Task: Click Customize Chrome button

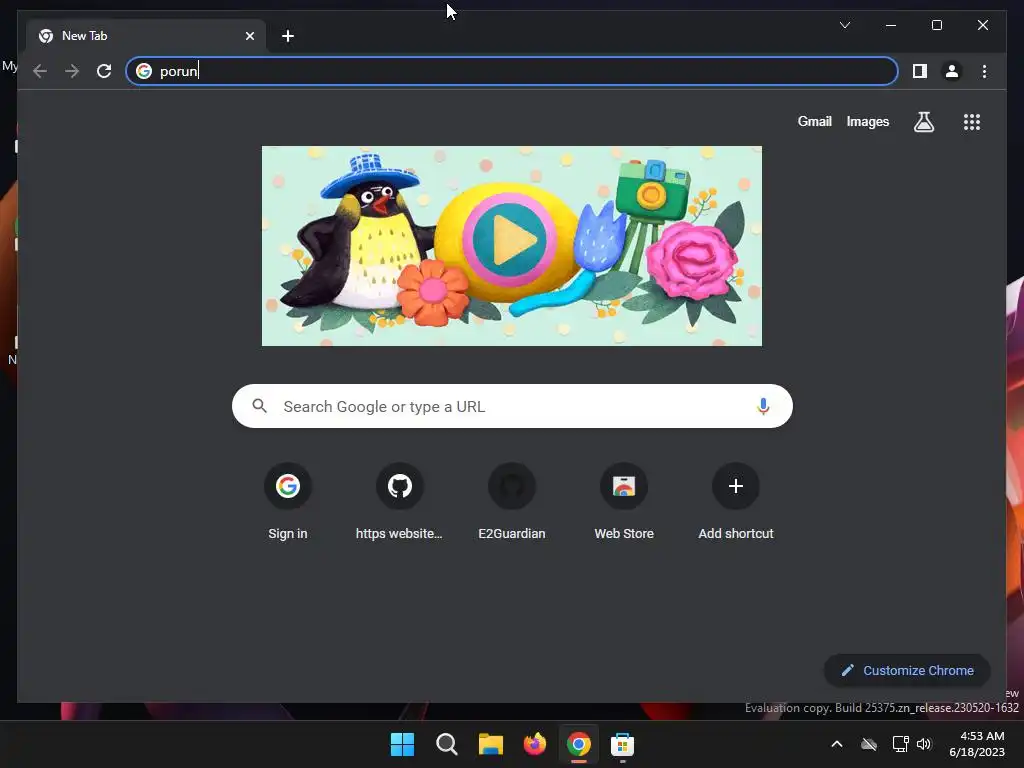Action: [907, 671]
